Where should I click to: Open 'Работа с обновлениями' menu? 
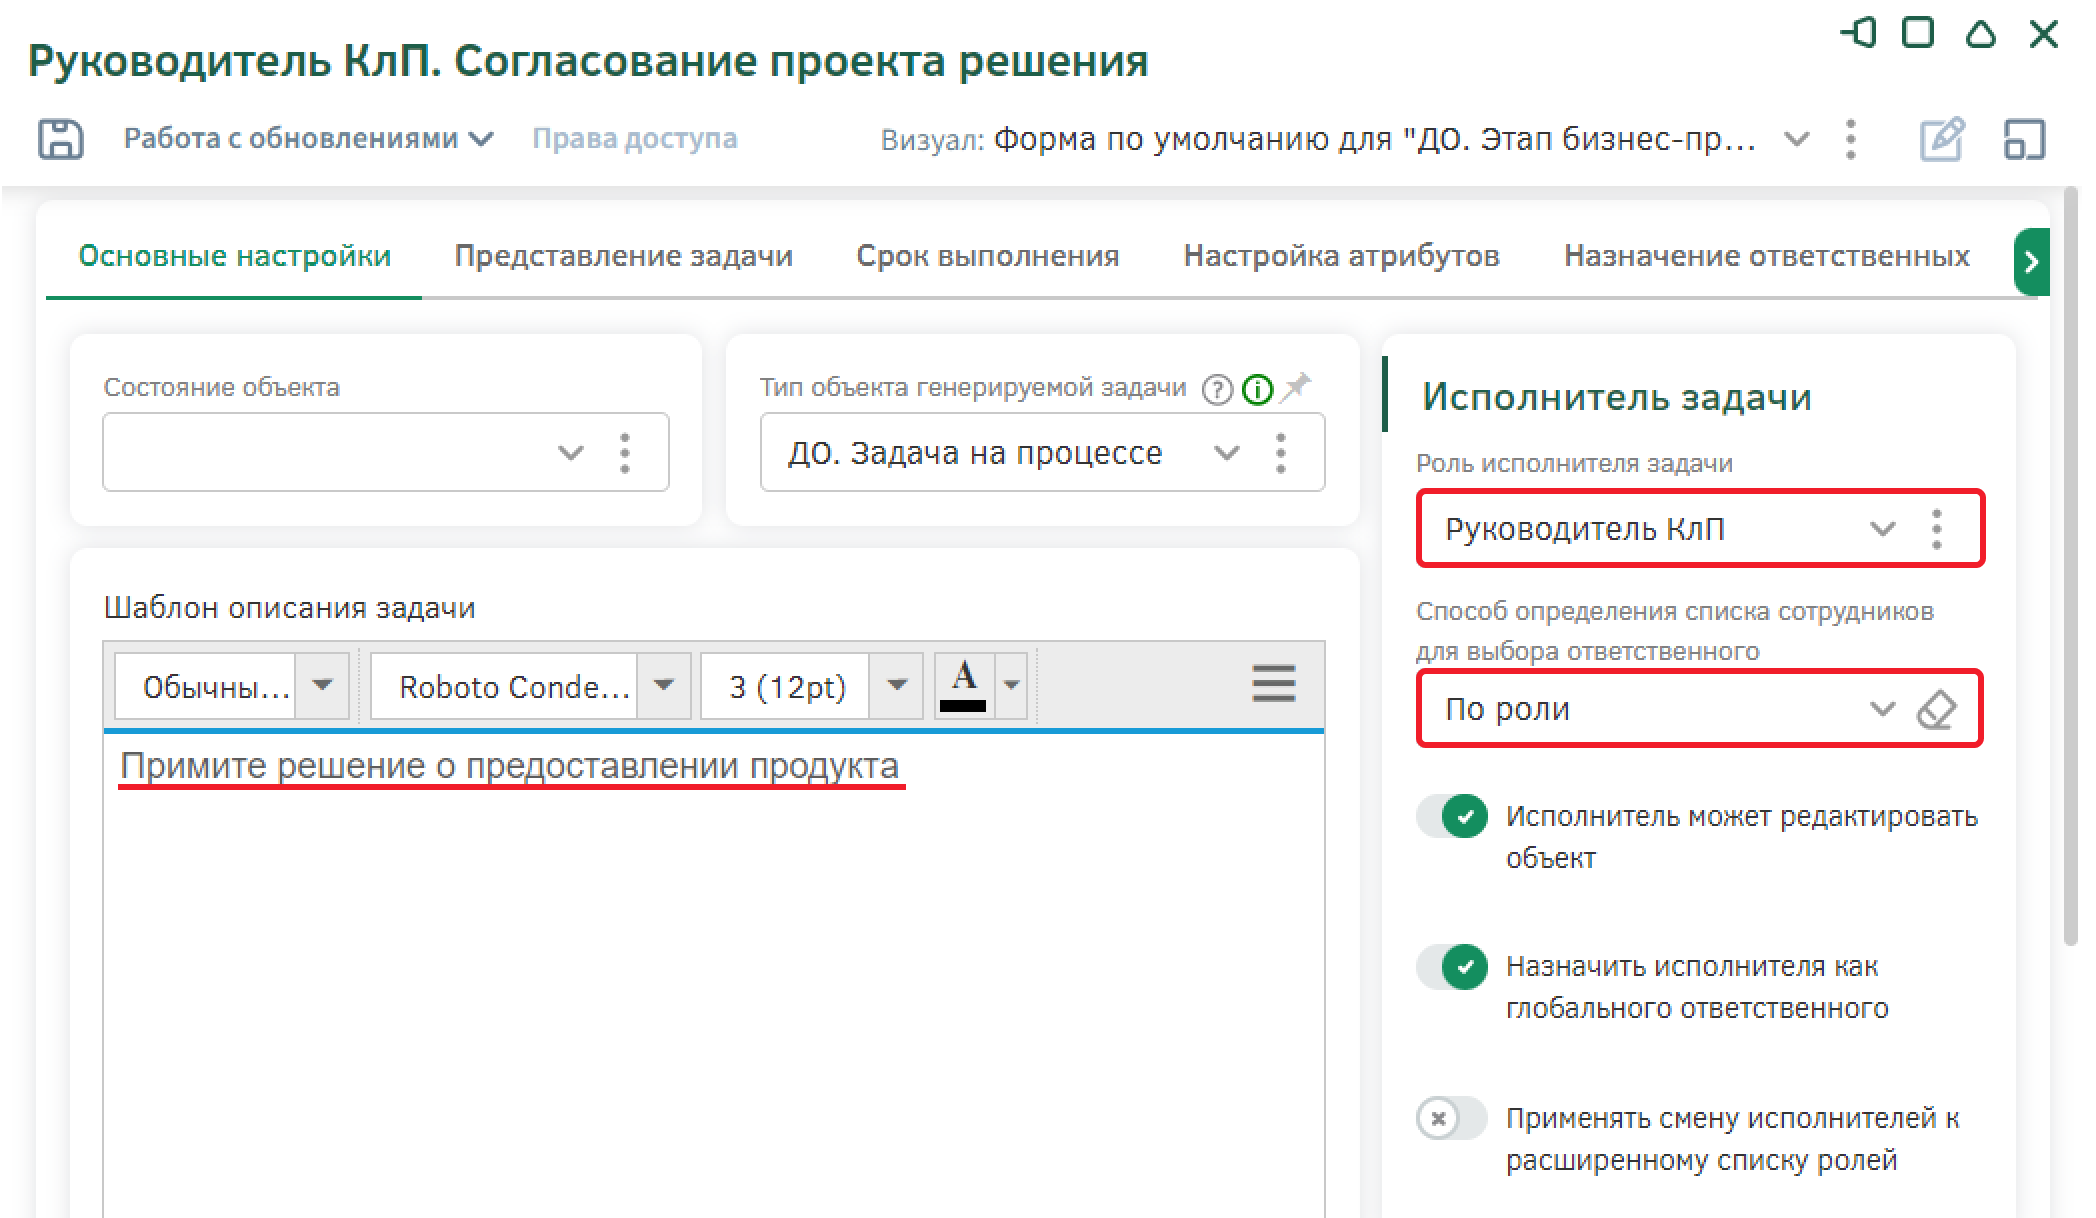307,139
